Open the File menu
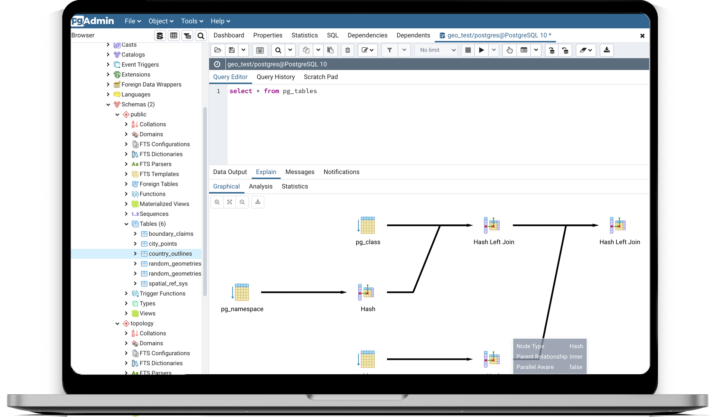The width and height of the screenshot is (715, 417). pyautogui.click(x=133, y=21)
